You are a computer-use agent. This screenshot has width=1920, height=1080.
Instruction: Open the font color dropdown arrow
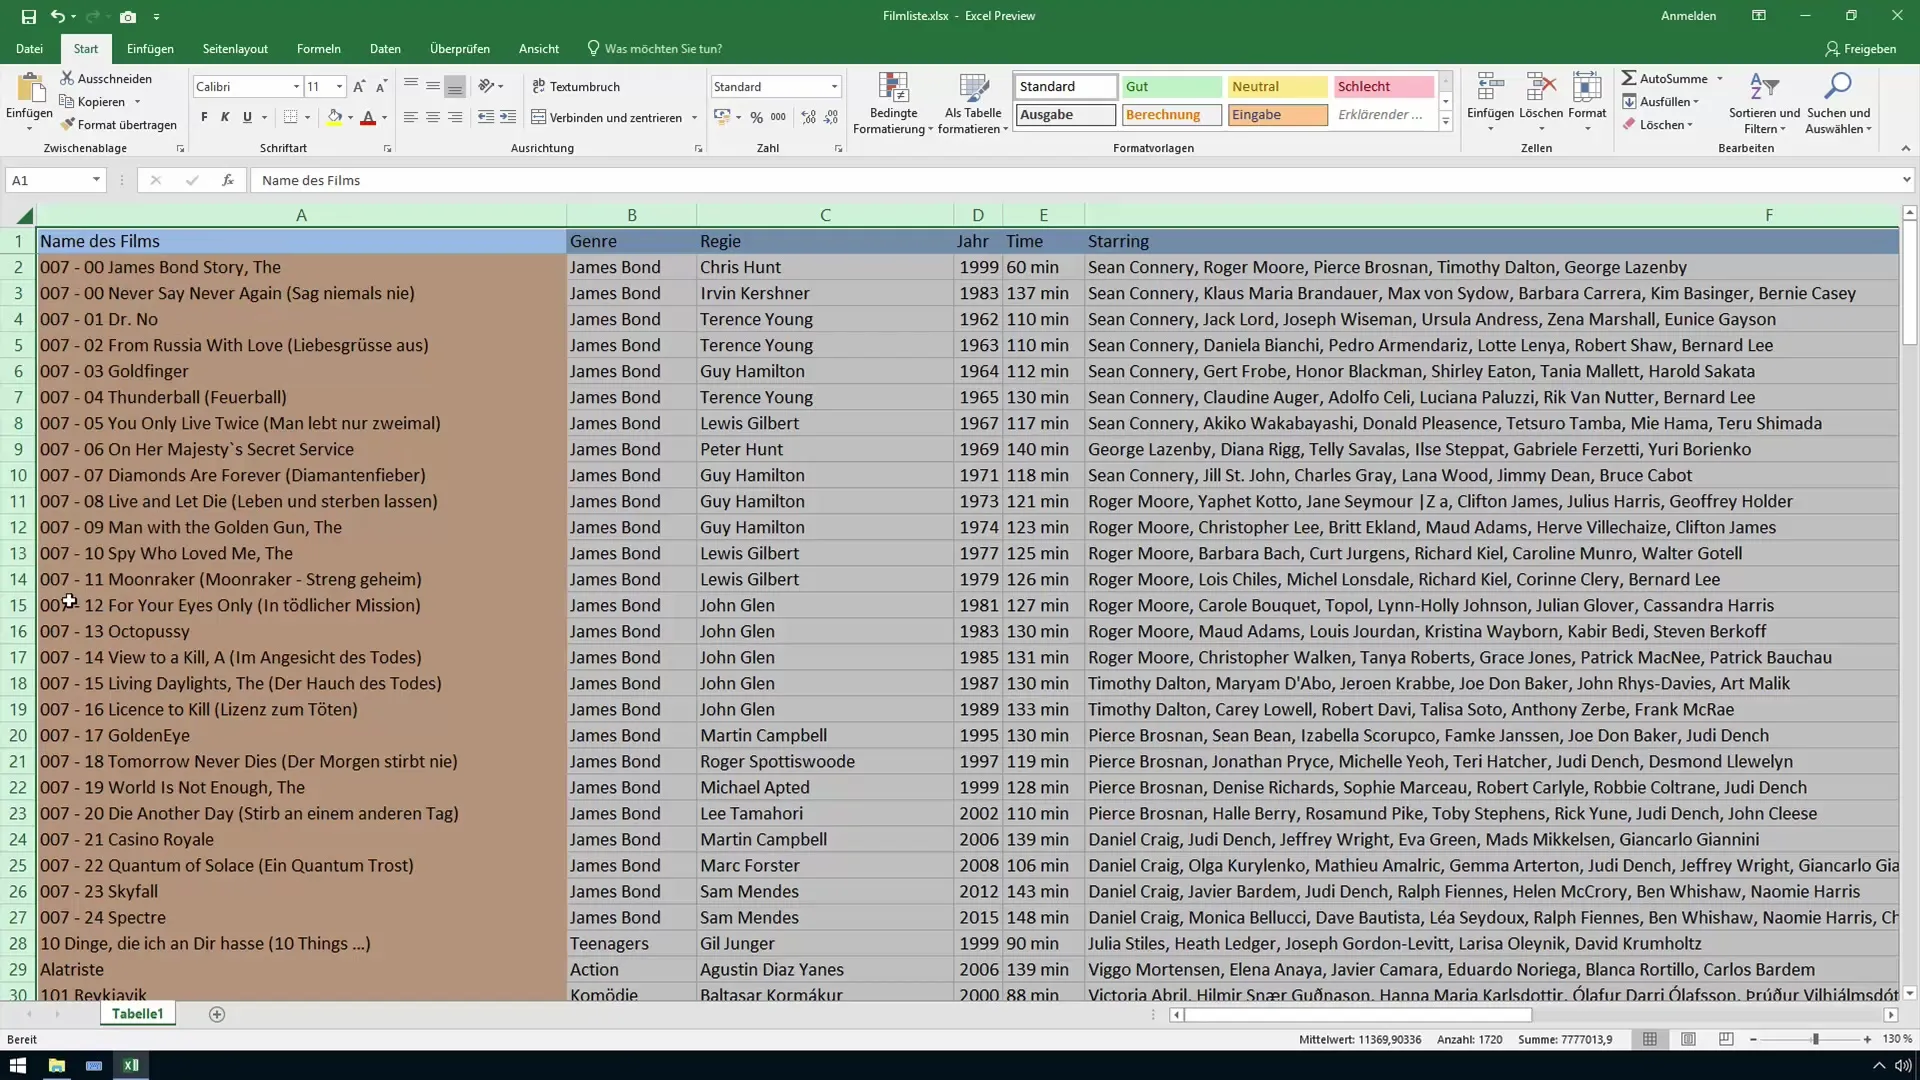tap(385, 118)
